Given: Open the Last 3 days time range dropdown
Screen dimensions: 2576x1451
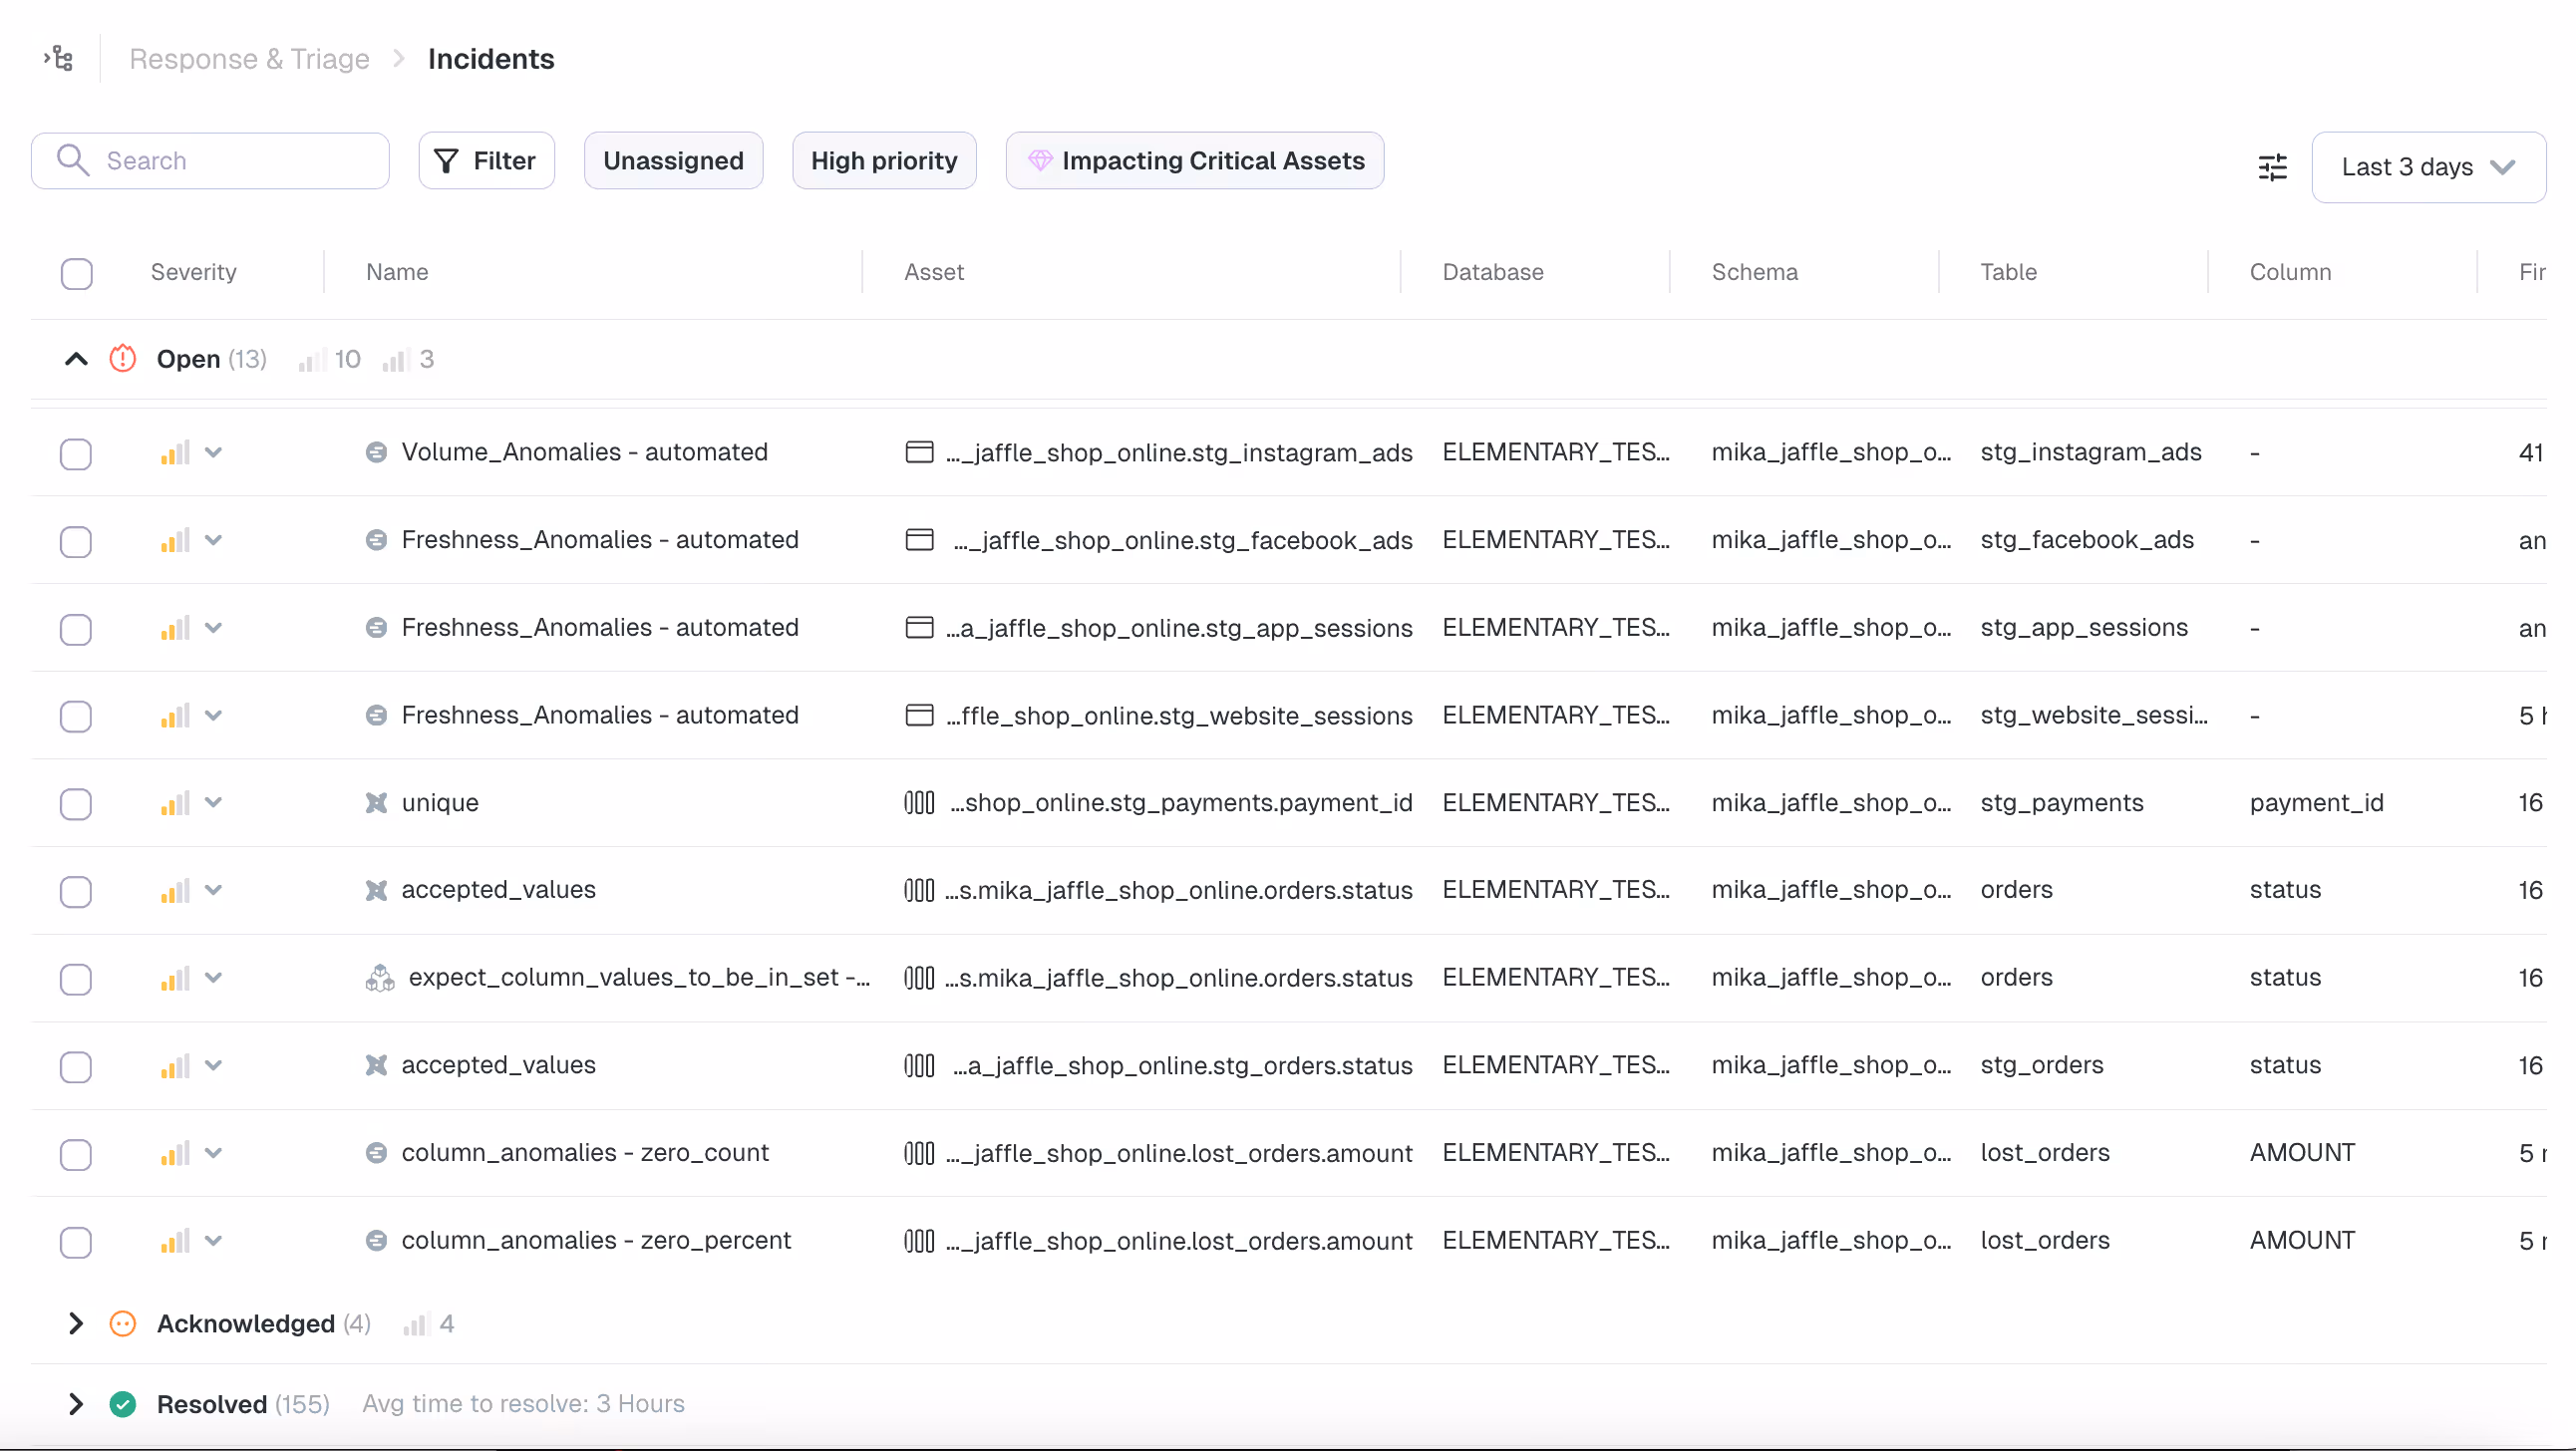Looking at the screenshot, I should tap(2428, 167).
